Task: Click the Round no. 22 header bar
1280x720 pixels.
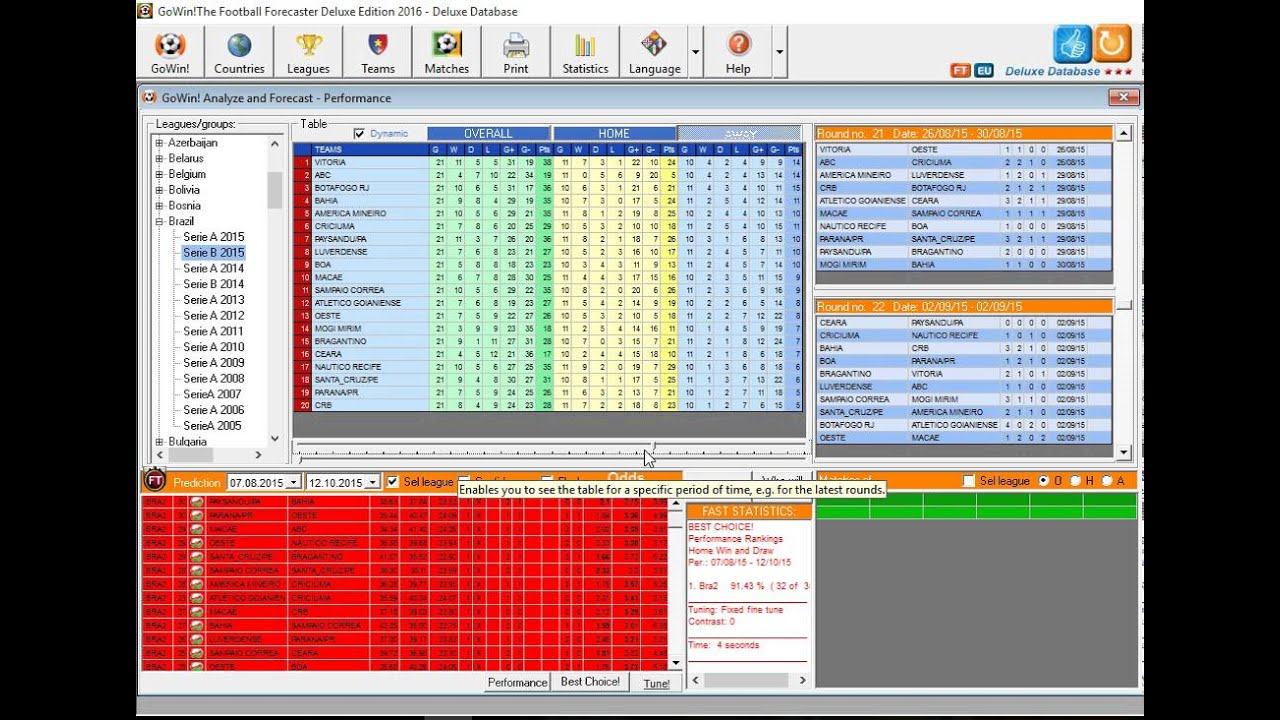Action: point(964,307)
